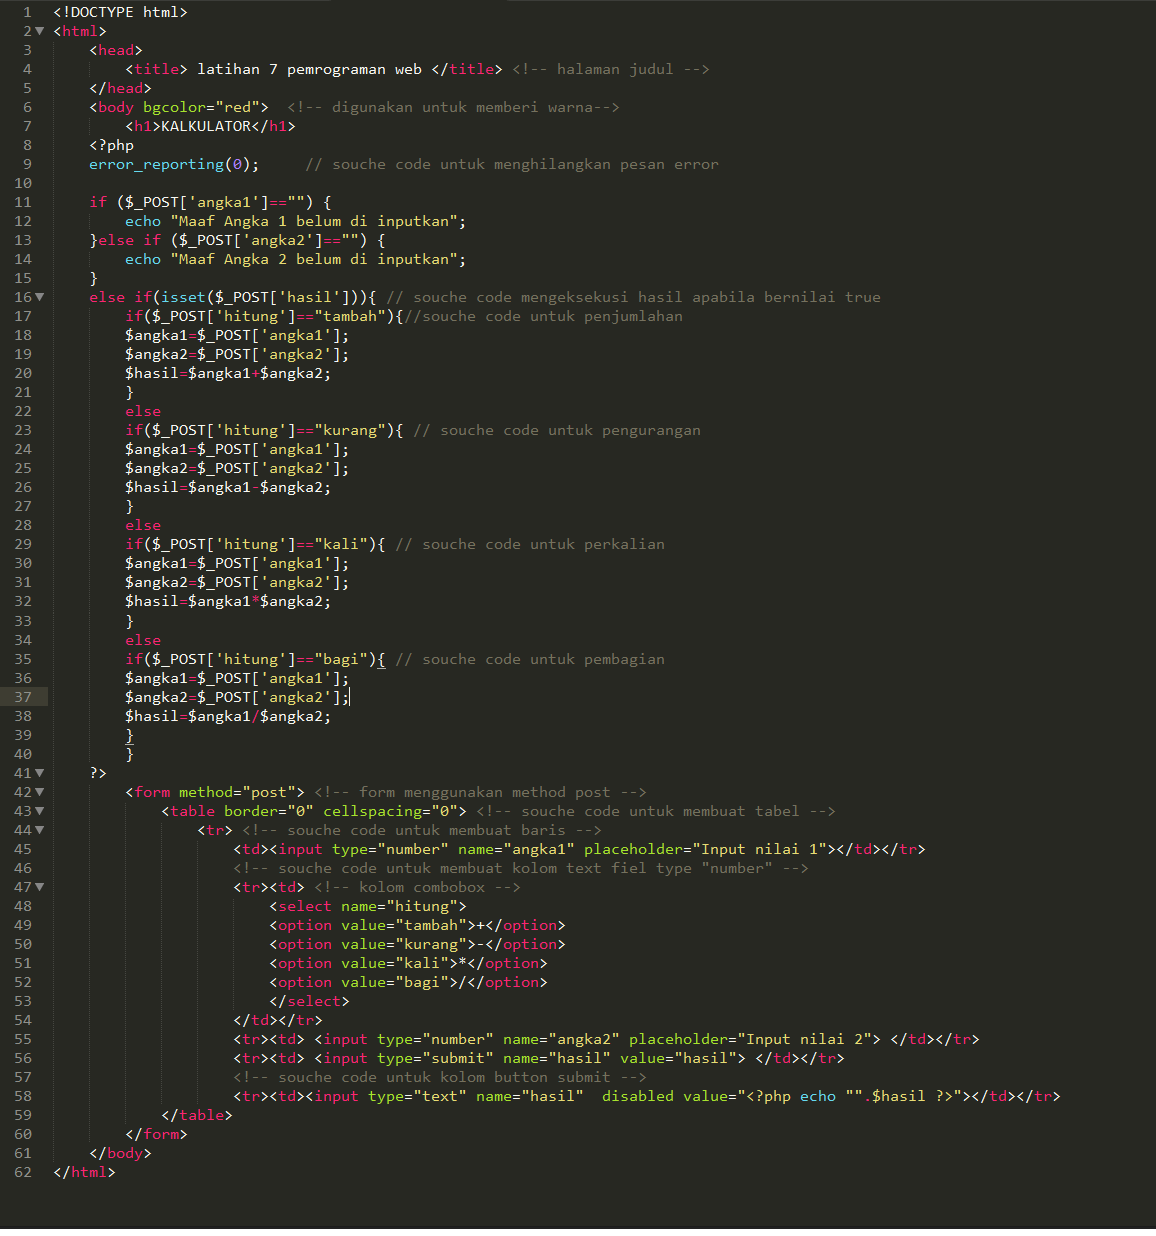Click '$hasil=$angka1-$angka2;' on line 26
This screenshot has width=1156, height=1236.
click(x=228, y=487)
